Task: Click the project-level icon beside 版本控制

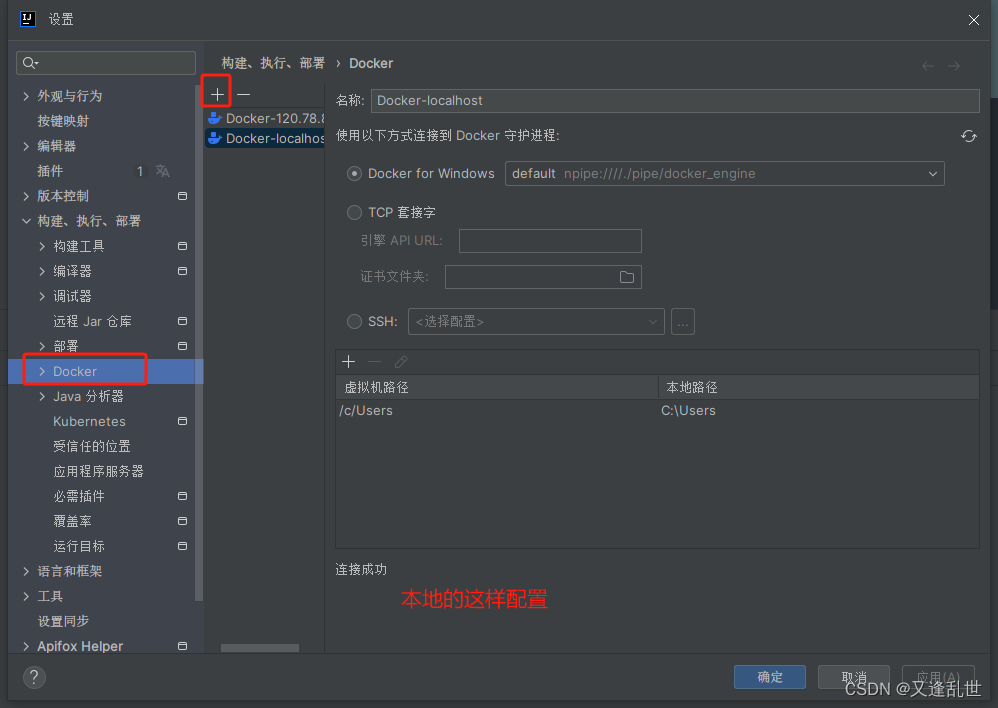Action: pos(182,196)
